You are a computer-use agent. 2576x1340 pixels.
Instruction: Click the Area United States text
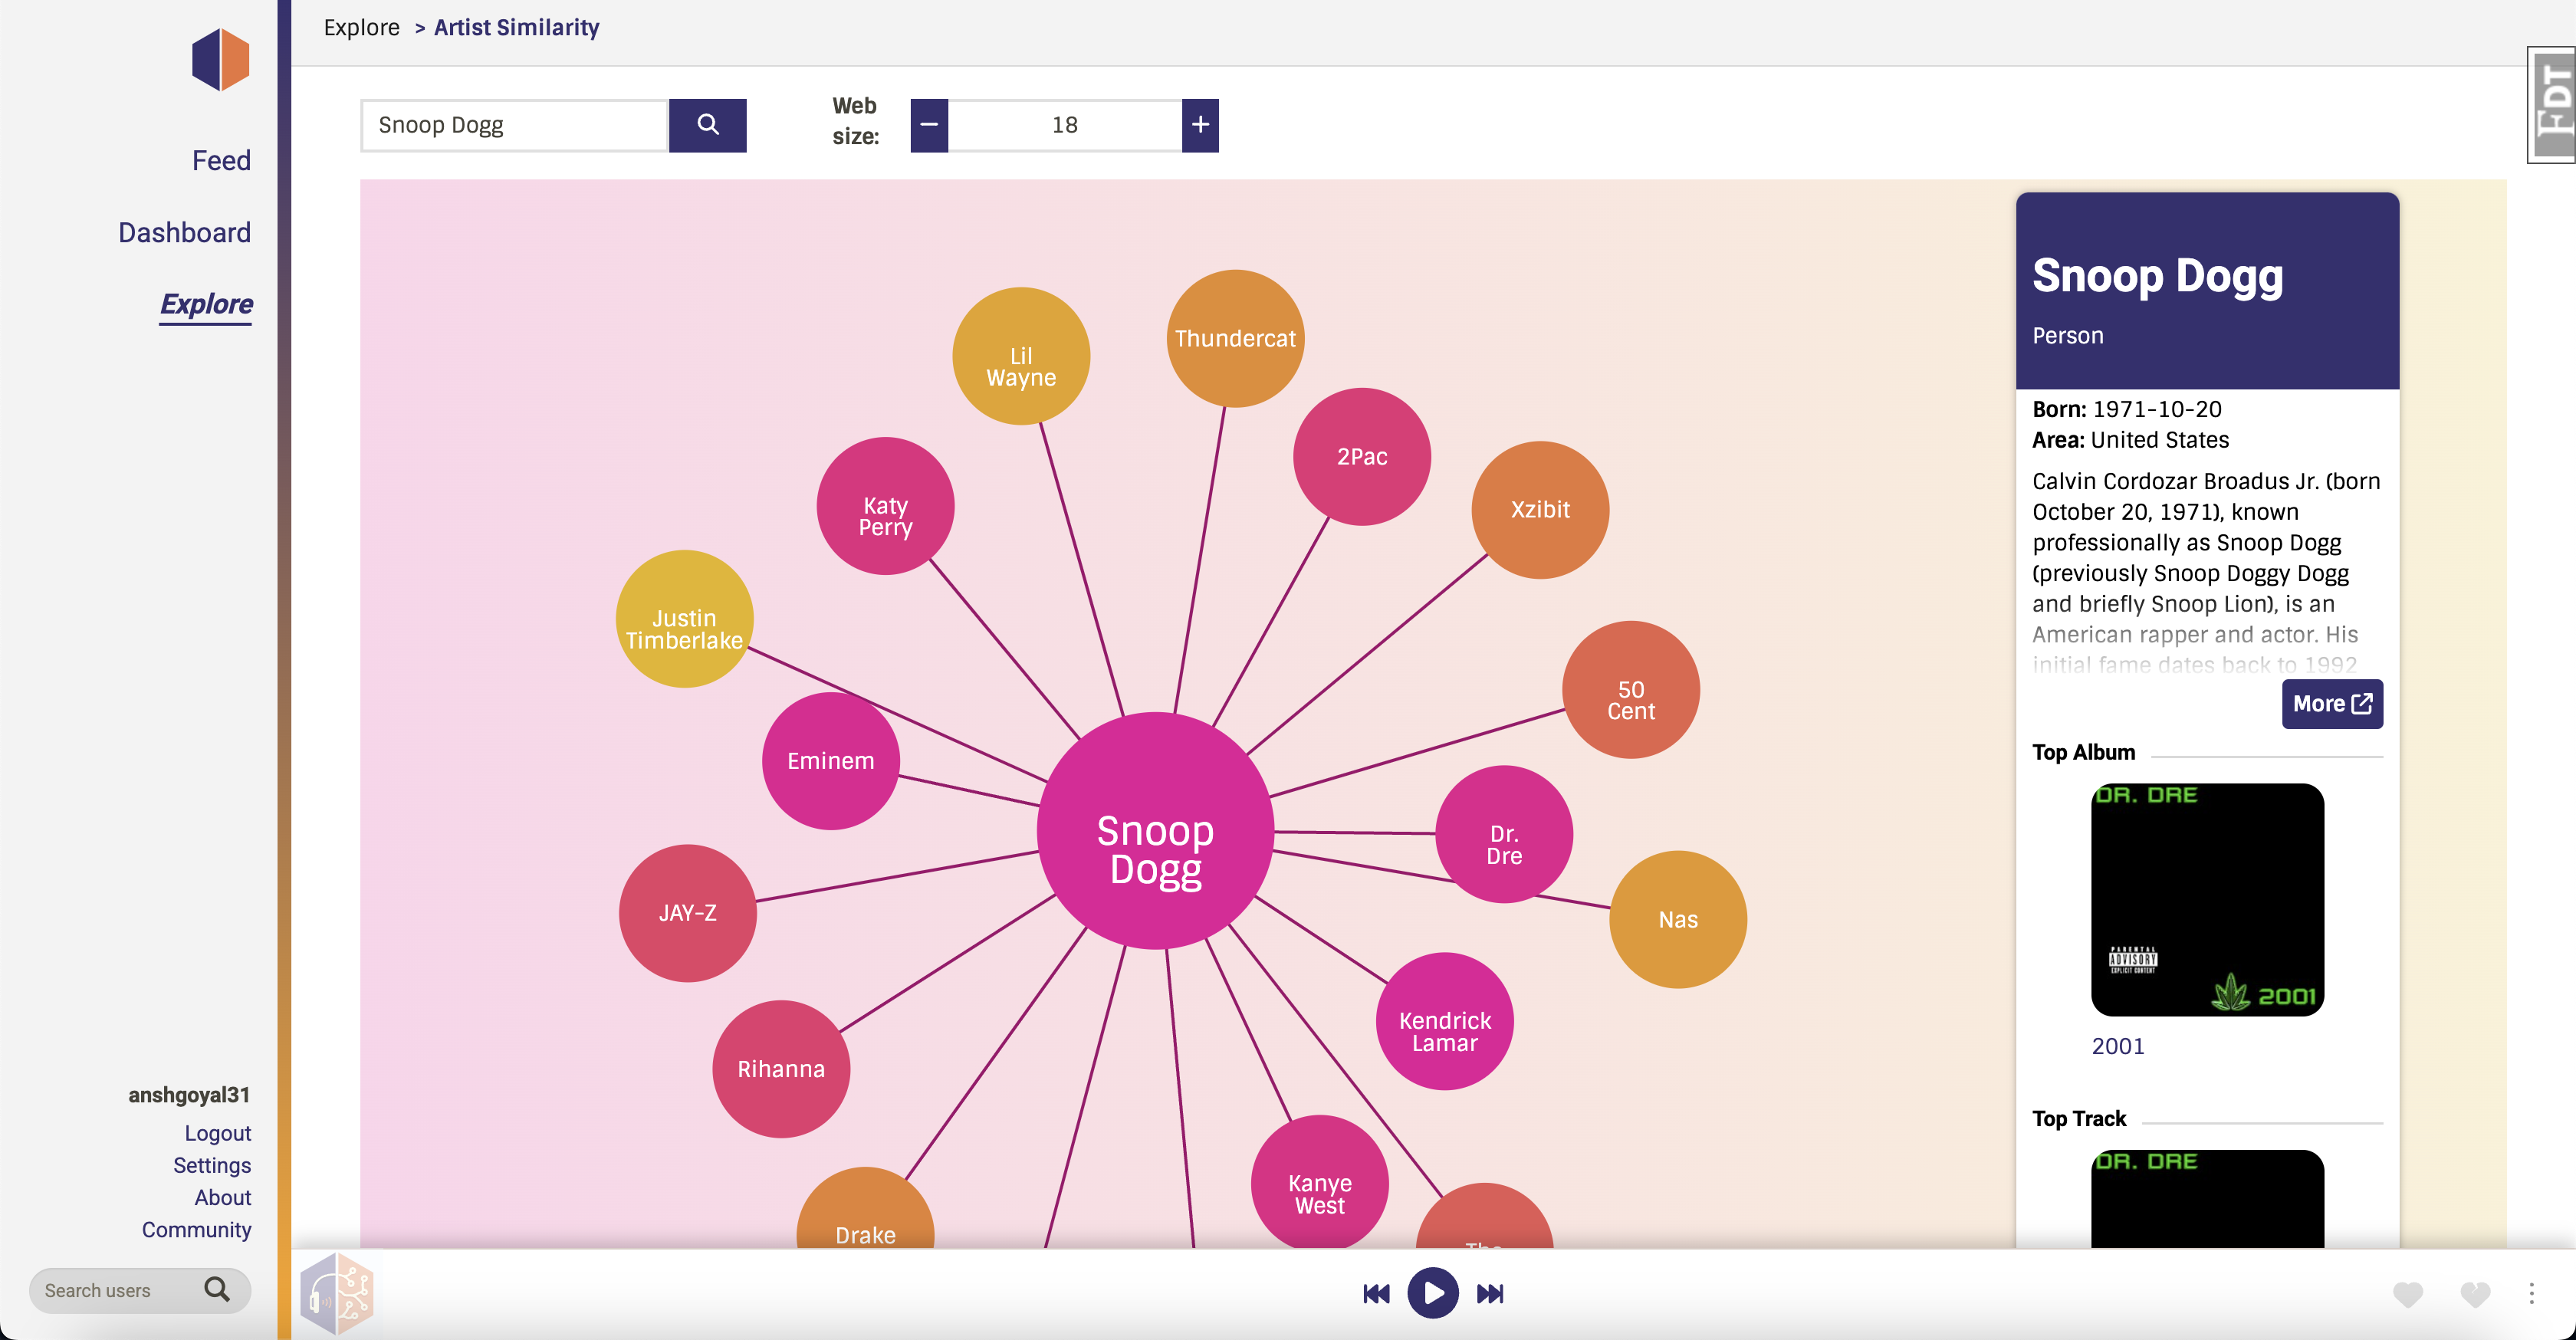coord(2130,439)
